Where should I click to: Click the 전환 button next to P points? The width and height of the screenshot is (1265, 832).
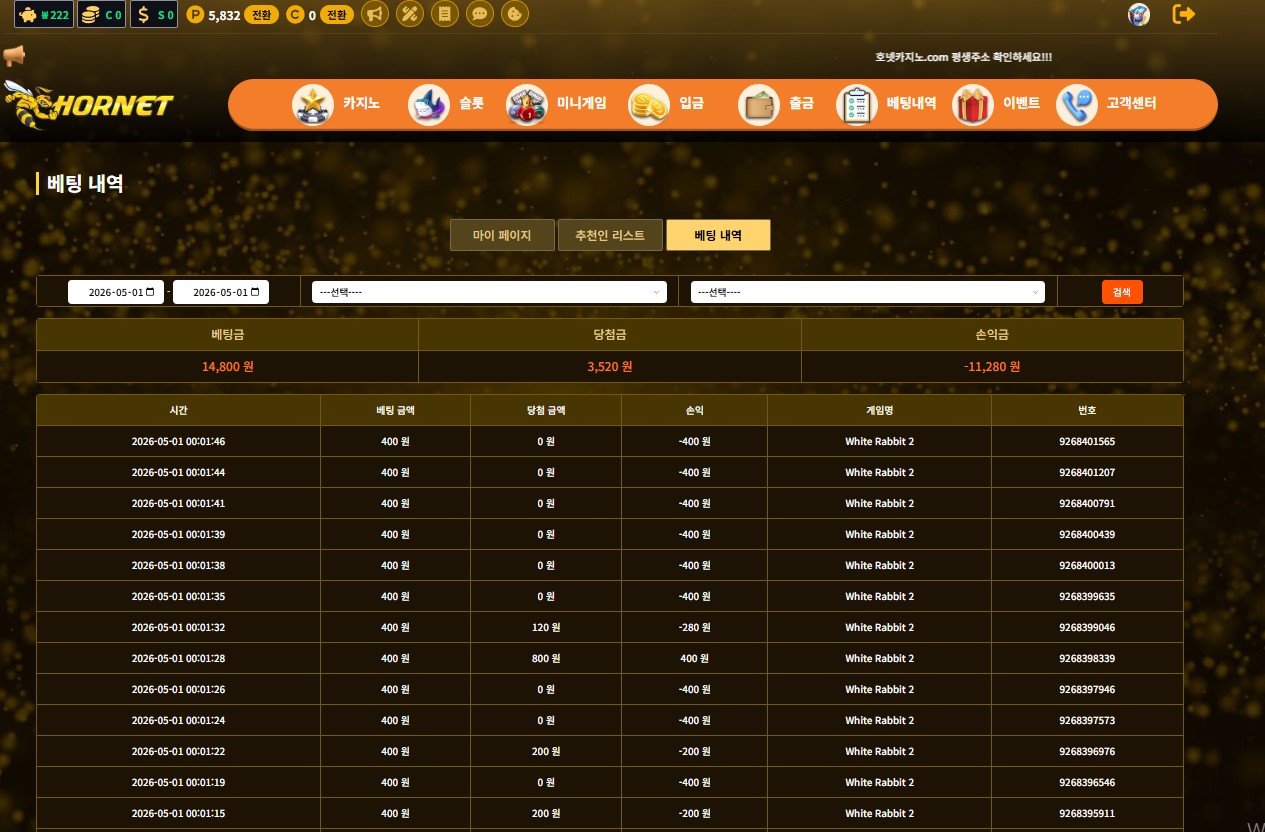(x=261, y=15)
